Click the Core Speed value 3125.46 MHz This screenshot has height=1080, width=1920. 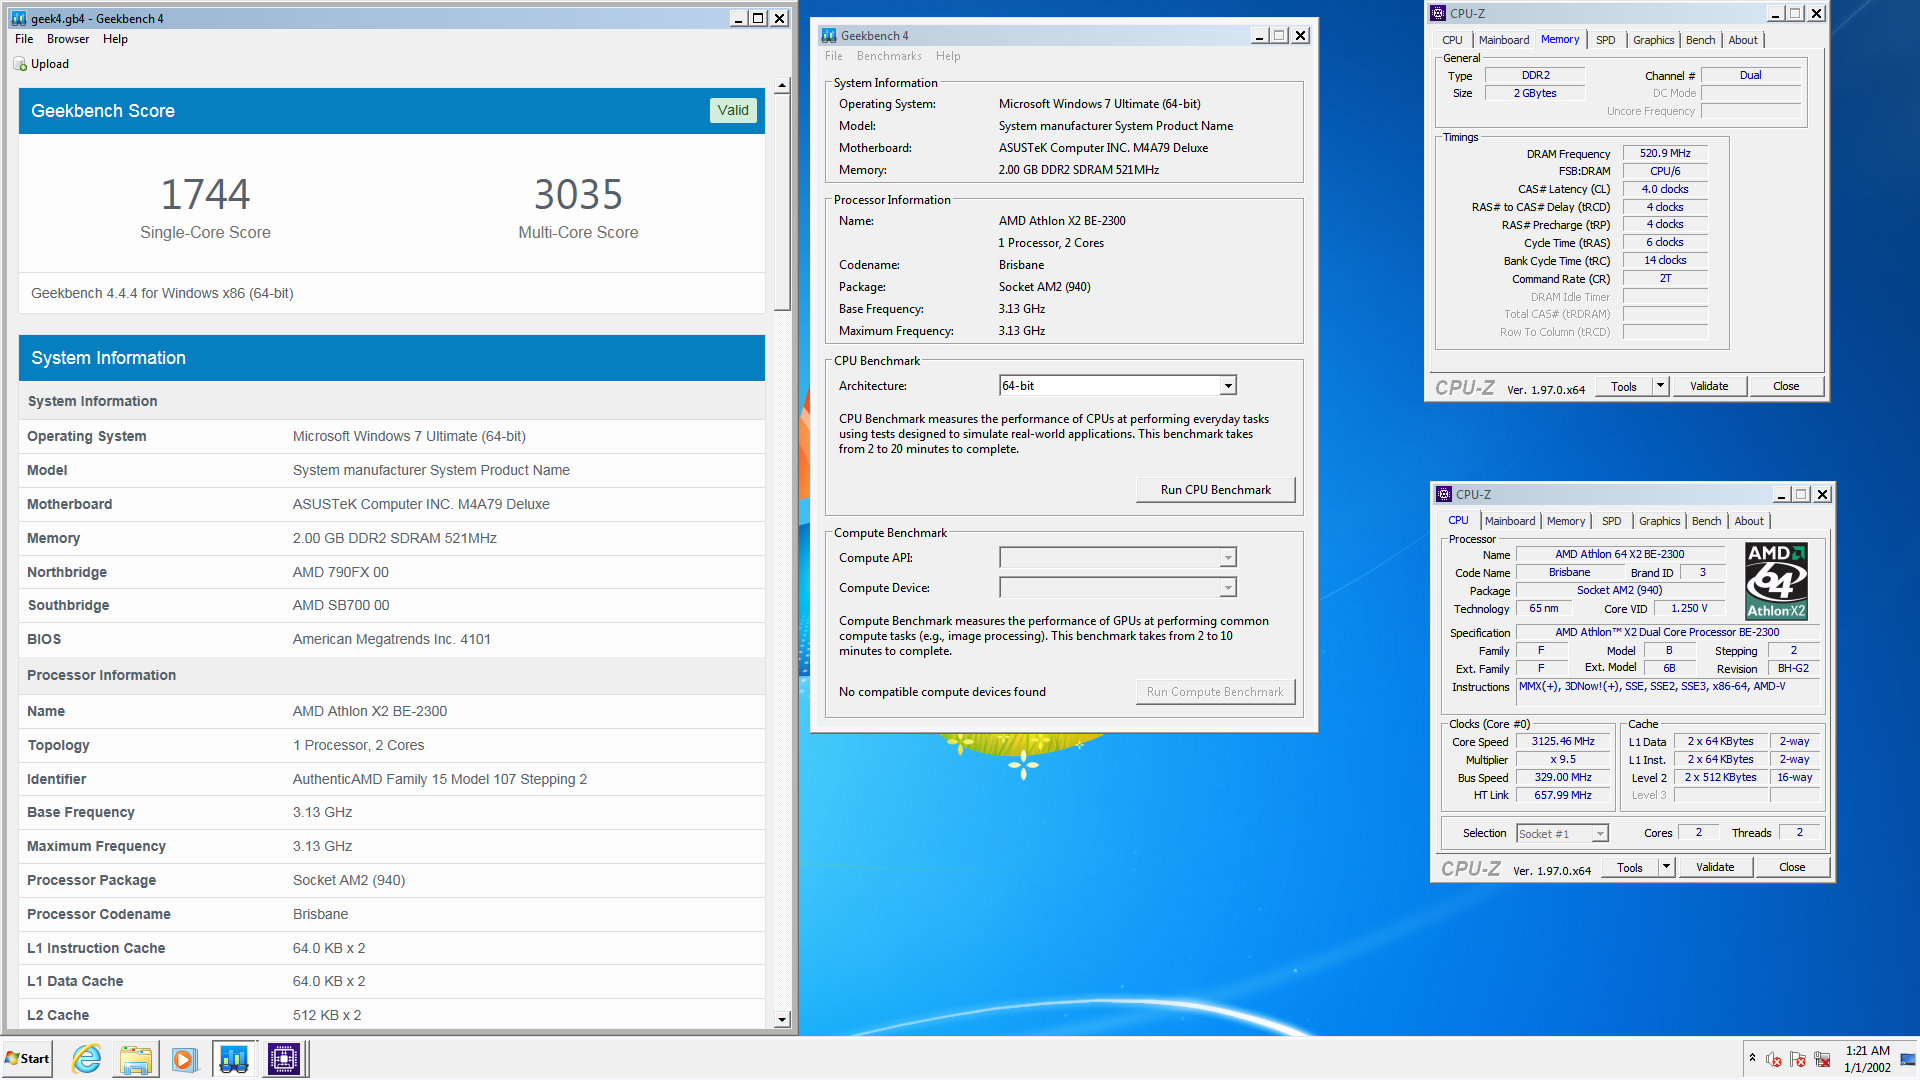tap(1563, 742)
